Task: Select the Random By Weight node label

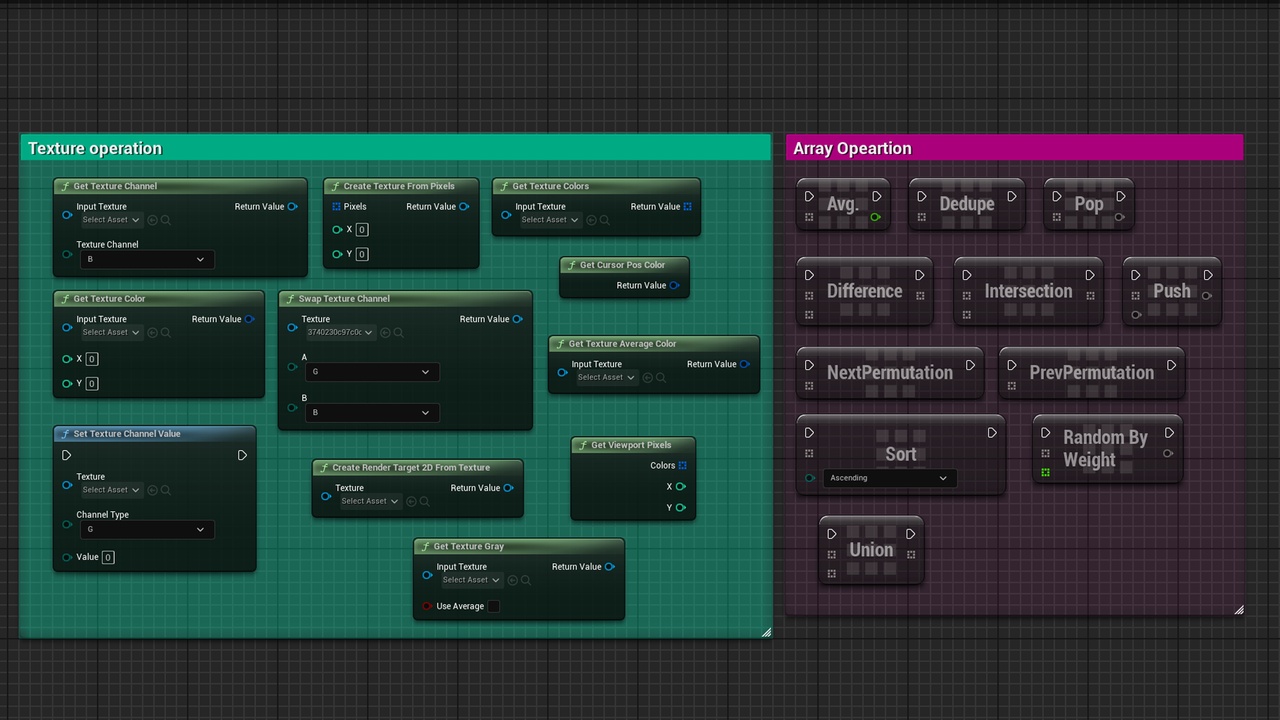Action: click(1105, 449)
